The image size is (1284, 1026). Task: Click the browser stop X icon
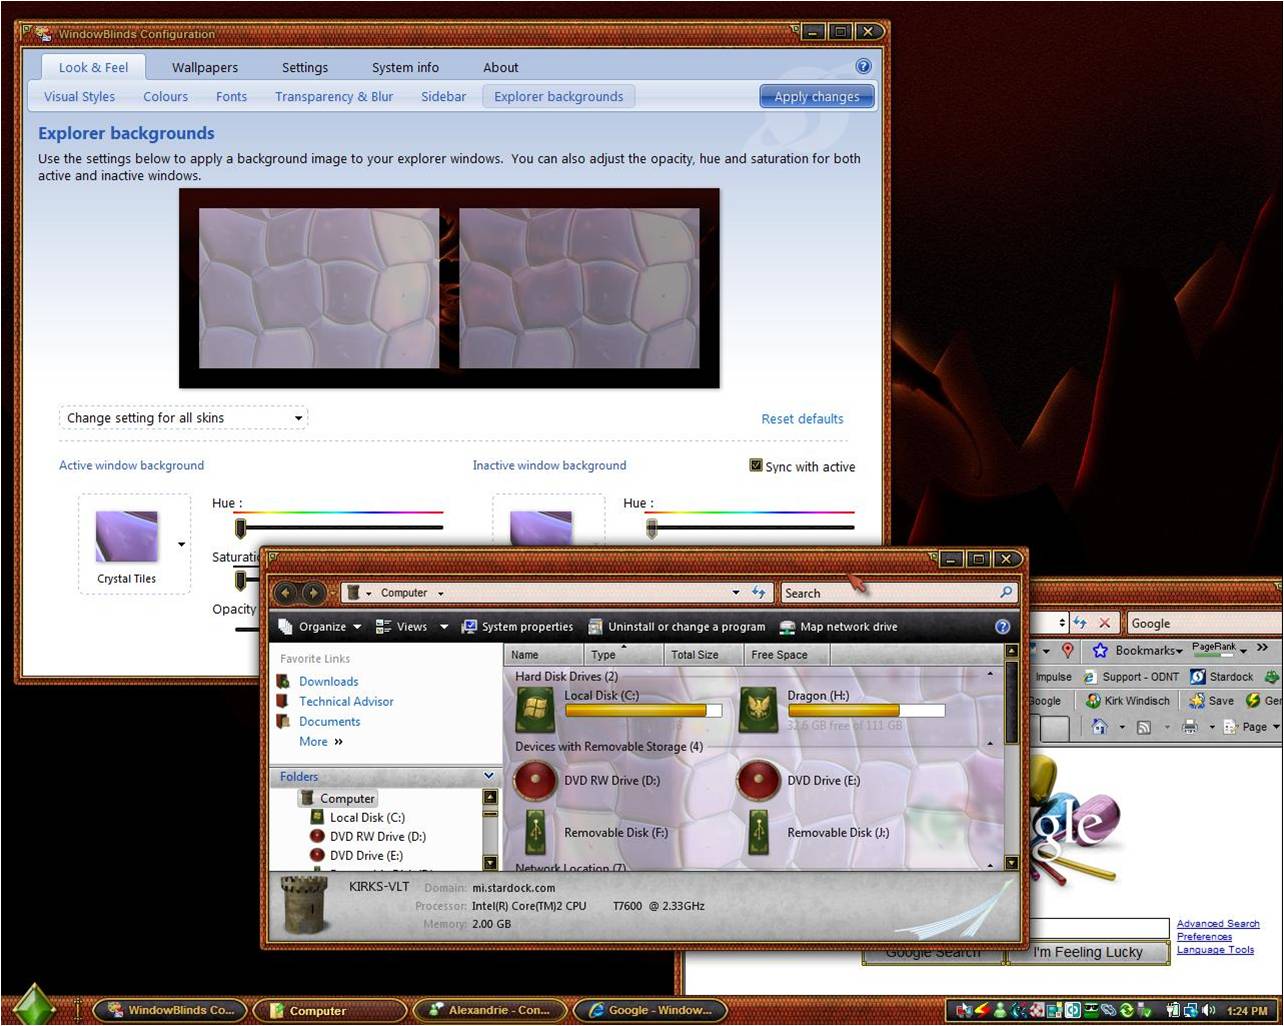[1104, 622]
